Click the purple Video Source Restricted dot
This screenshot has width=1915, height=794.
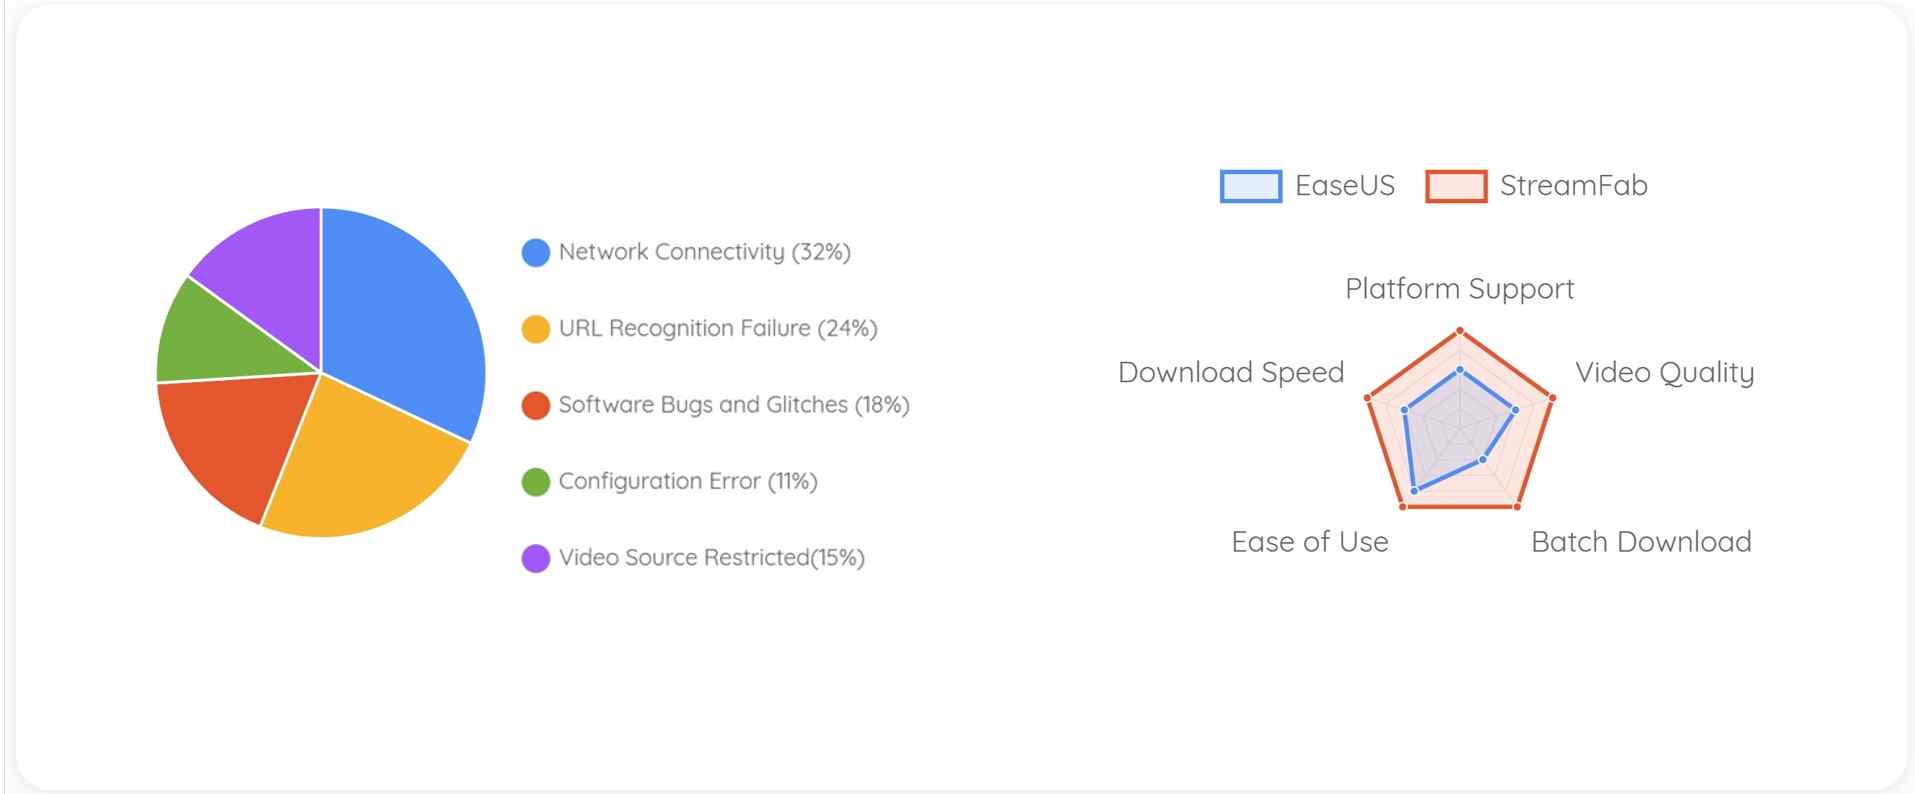tap(536, 558)
